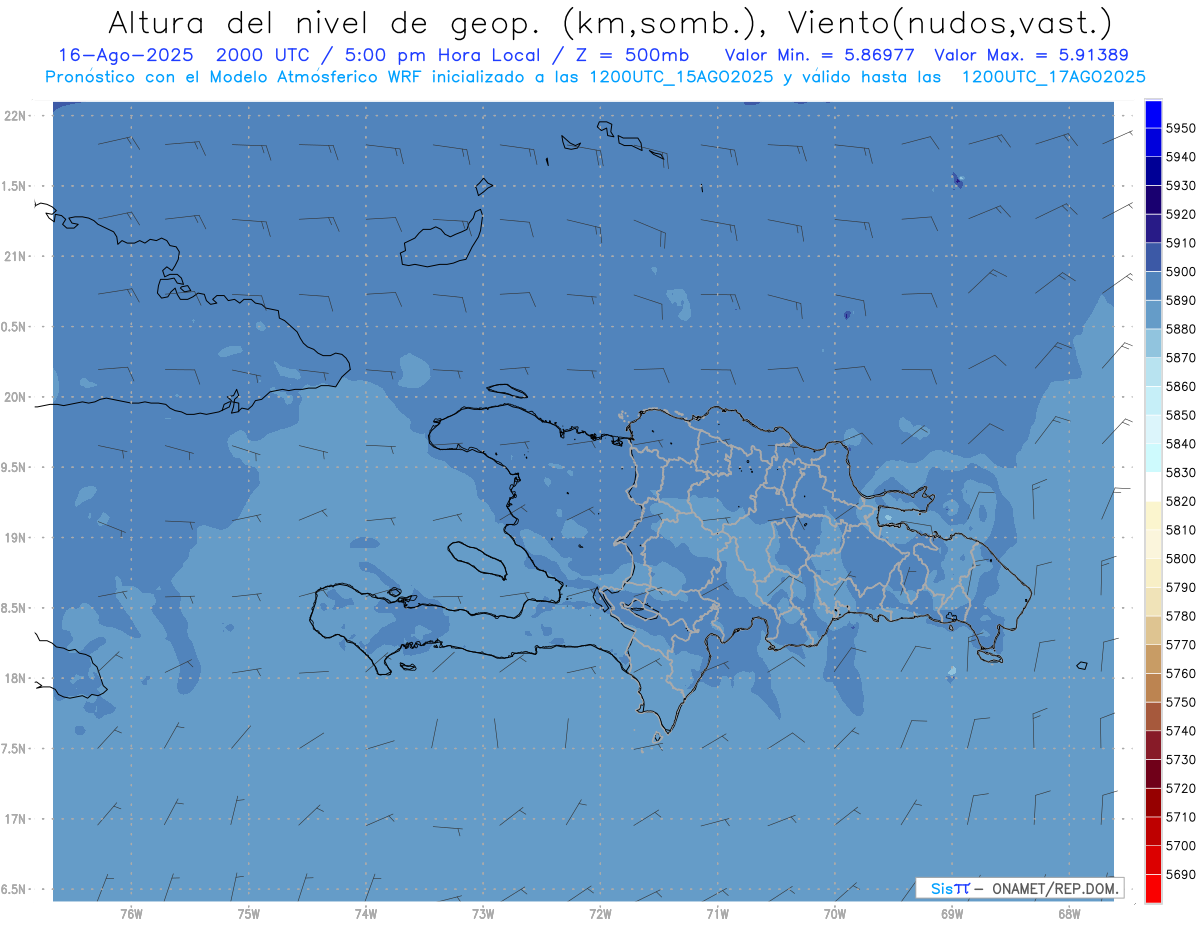
Task: Click the 5900 colorbar label
Action: click(1180, 272)
